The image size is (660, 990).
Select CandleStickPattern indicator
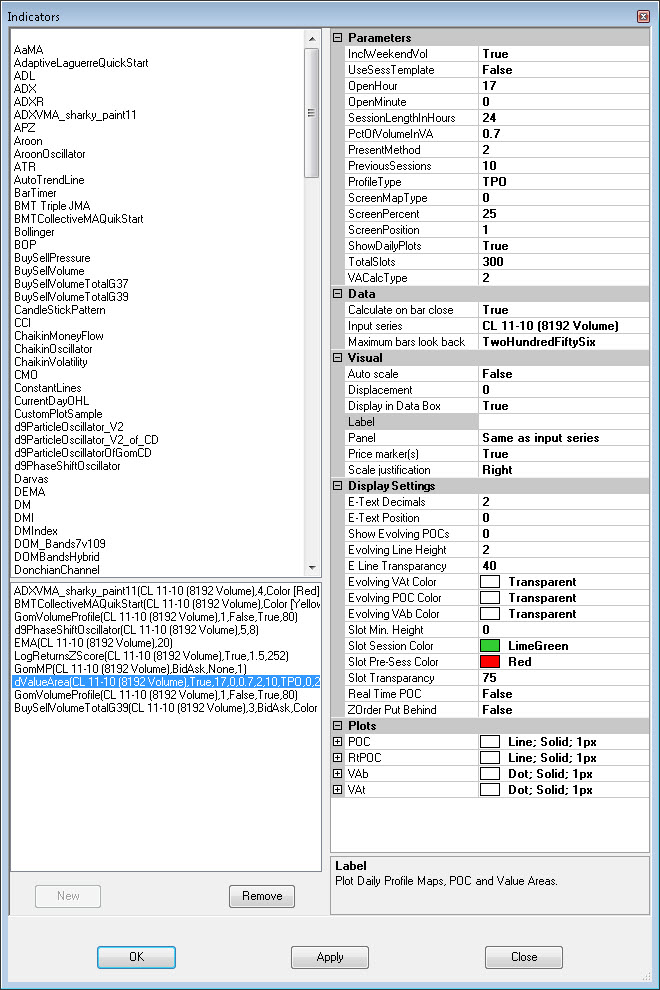click(x=59, y=310)
